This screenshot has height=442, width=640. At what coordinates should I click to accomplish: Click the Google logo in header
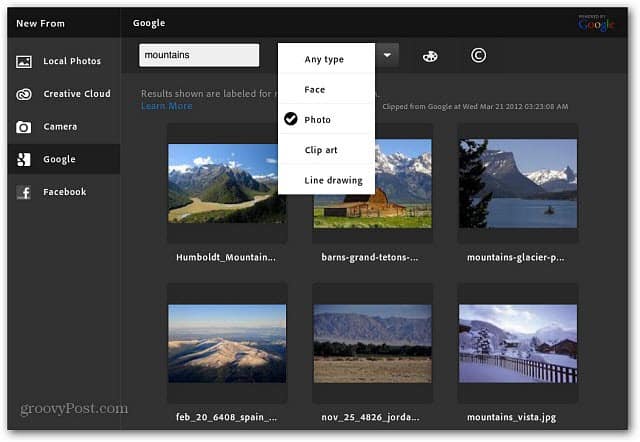(596, 23)
